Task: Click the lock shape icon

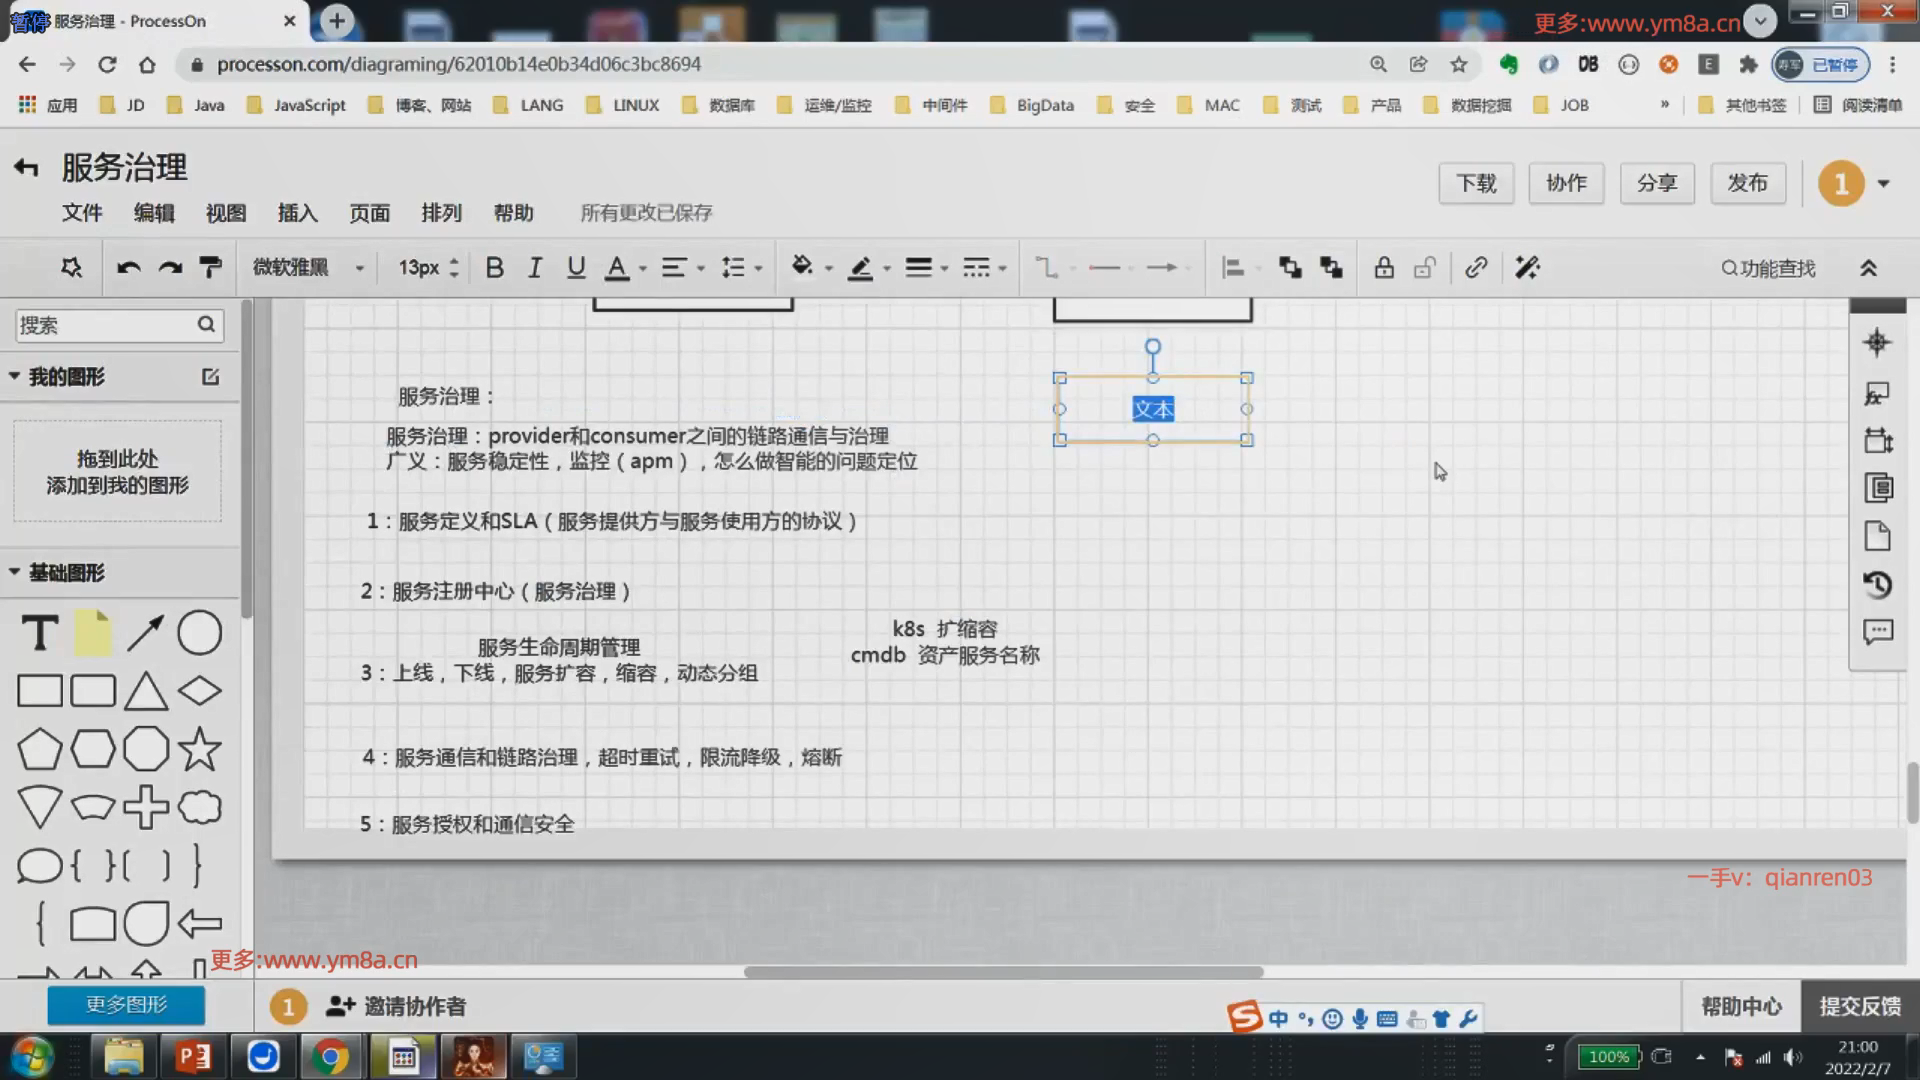Action: (x=1383, y=267)
